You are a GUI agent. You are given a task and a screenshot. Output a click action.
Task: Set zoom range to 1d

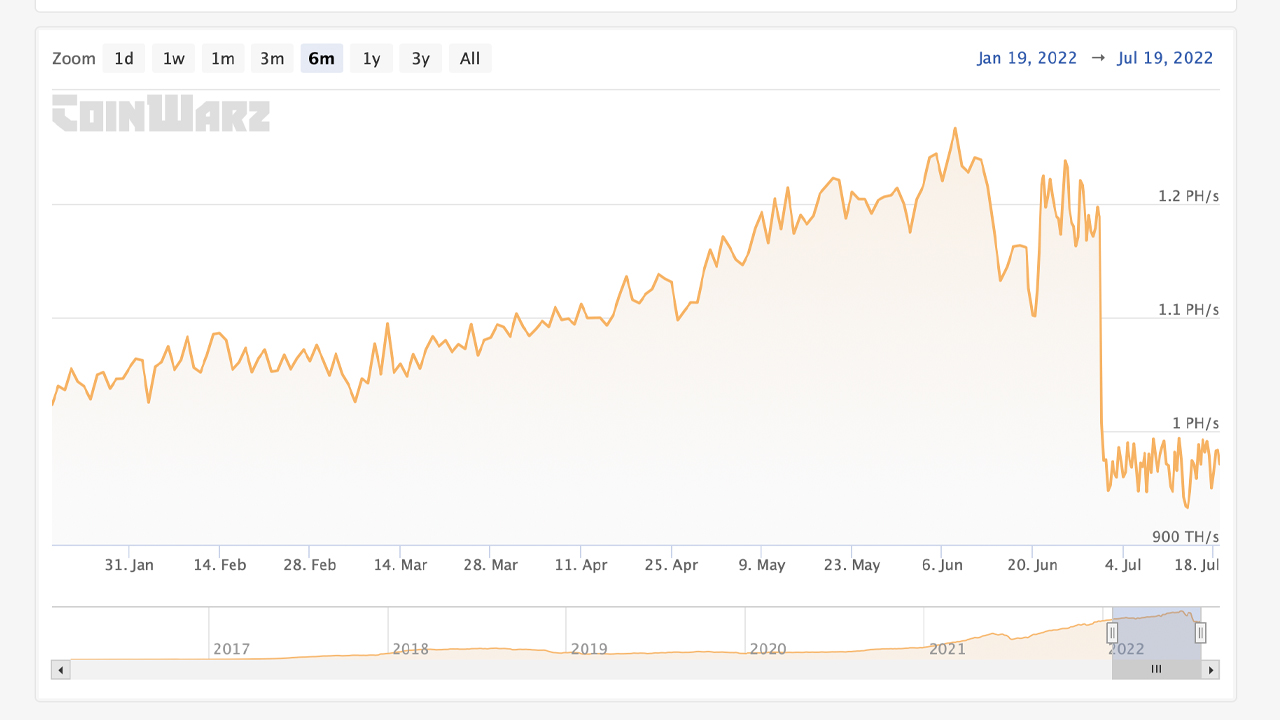pos(124,59)
